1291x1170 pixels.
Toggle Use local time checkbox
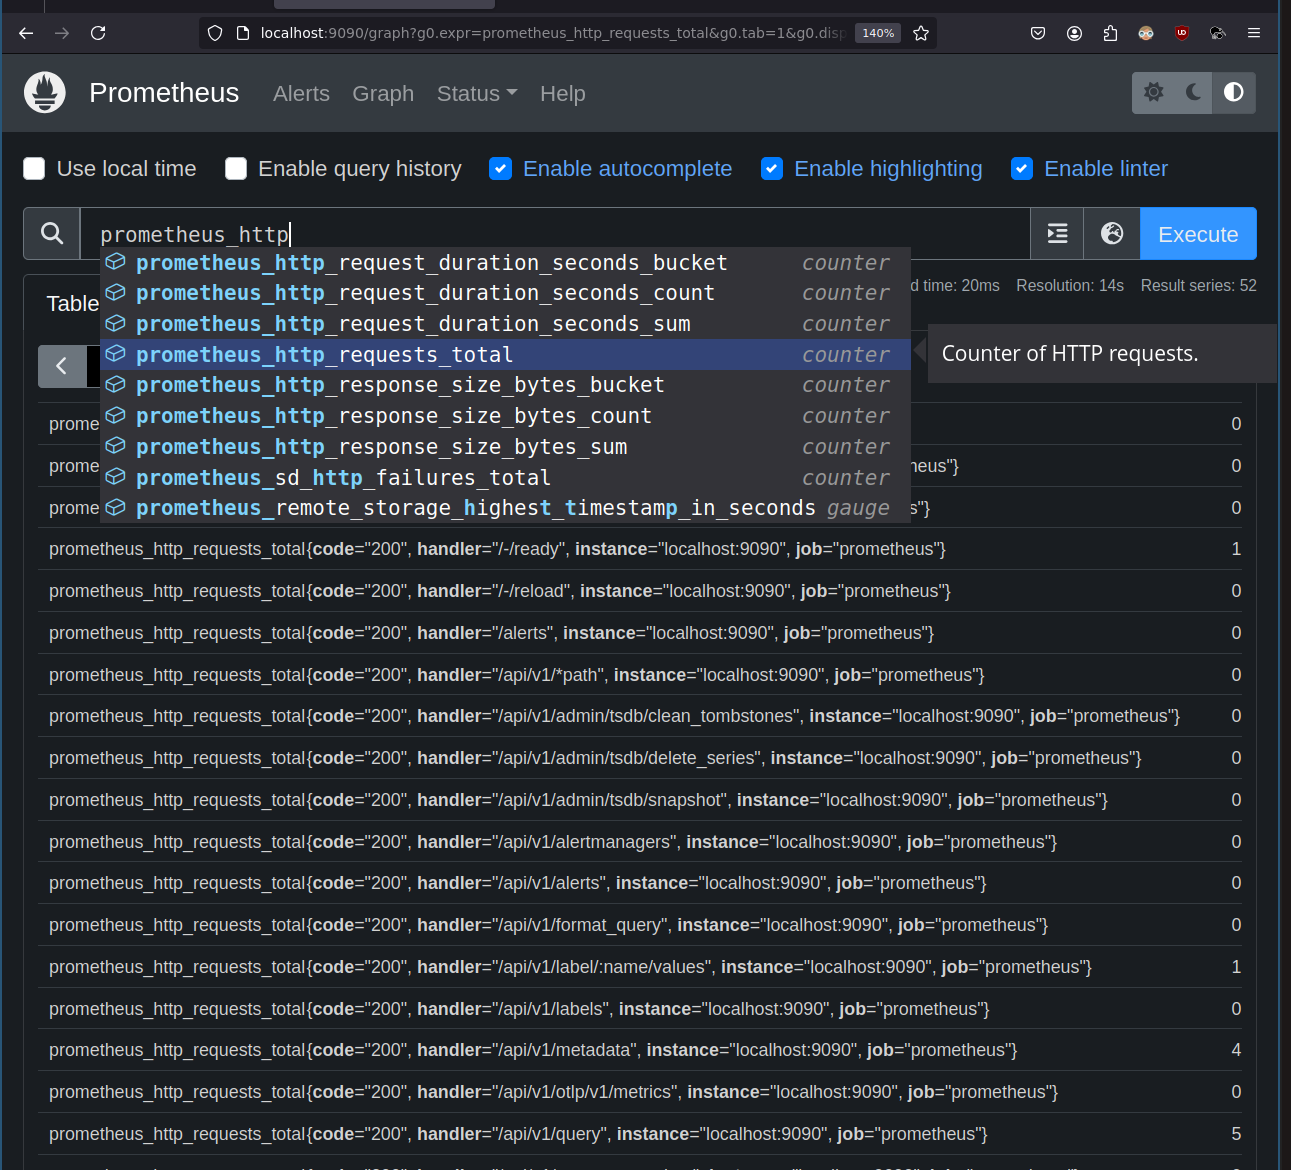[x=34, y=169]
